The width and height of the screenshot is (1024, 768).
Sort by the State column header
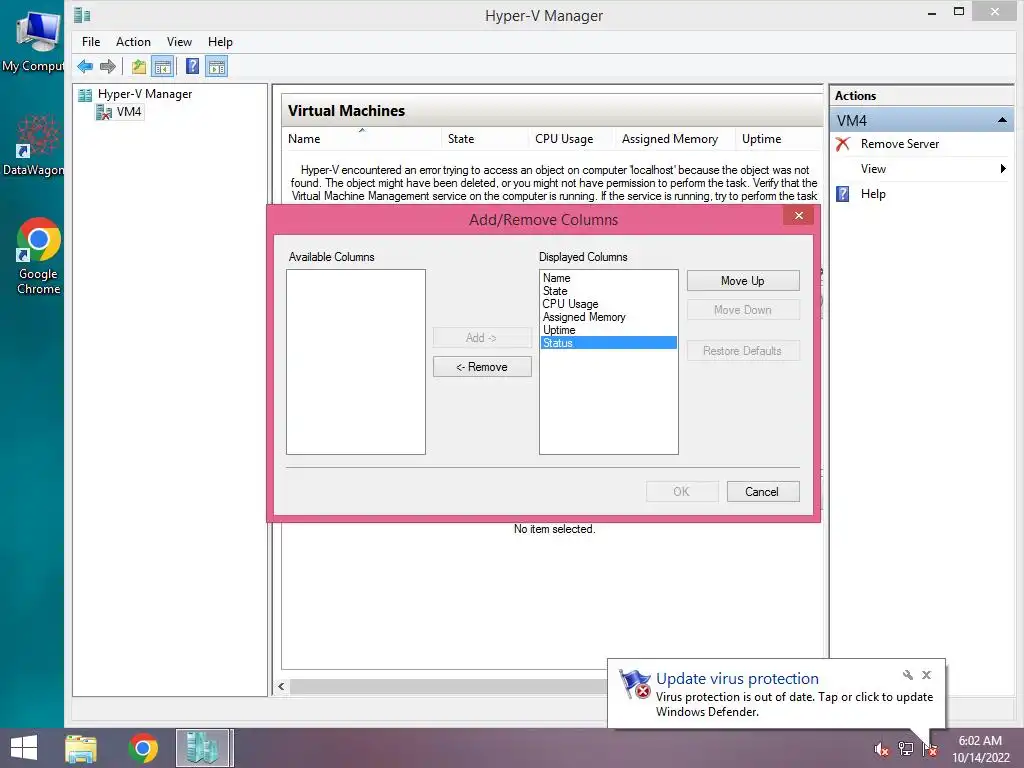485,139
